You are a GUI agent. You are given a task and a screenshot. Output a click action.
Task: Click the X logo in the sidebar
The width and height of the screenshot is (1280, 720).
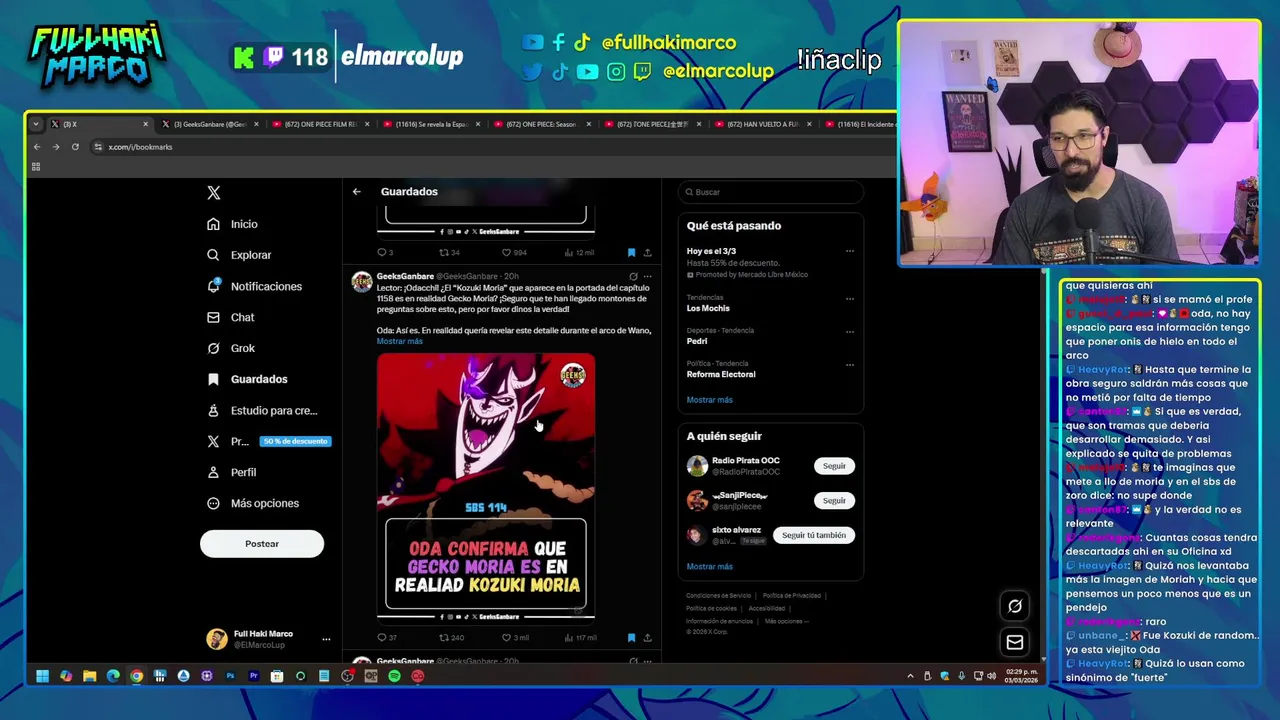(213, 193)
